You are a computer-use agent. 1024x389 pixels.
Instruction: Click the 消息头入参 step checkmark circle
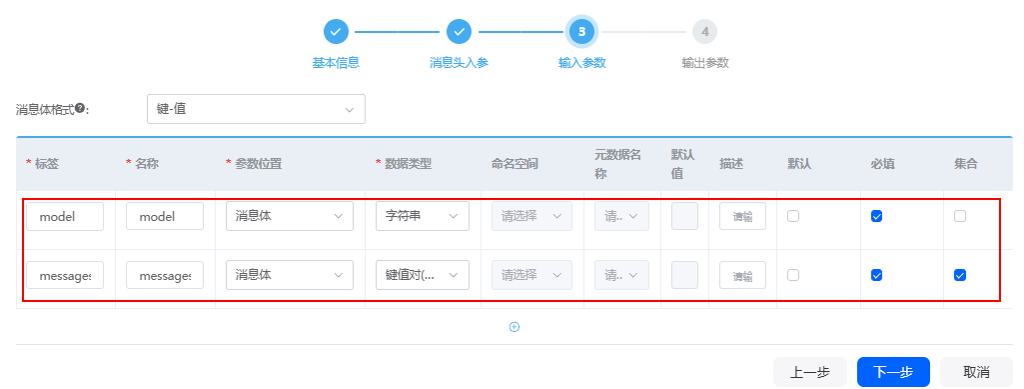(x=459, y=31)
